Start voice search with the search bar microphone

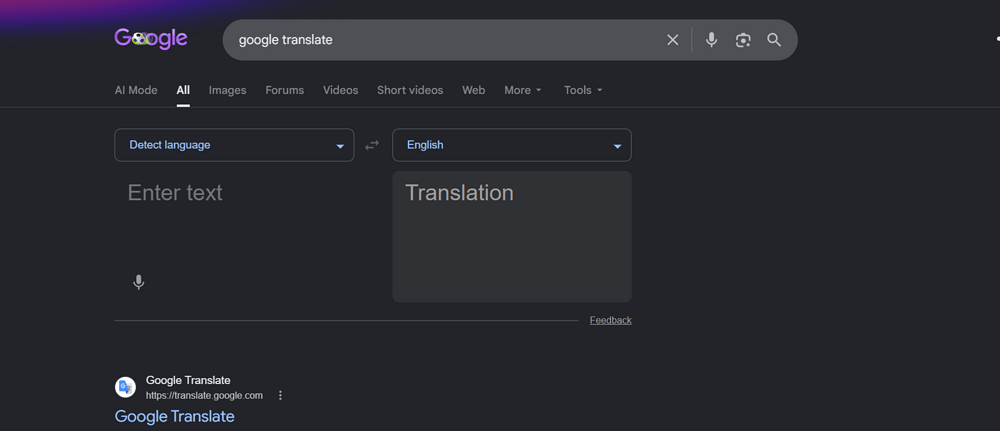(x=712, y=40)
